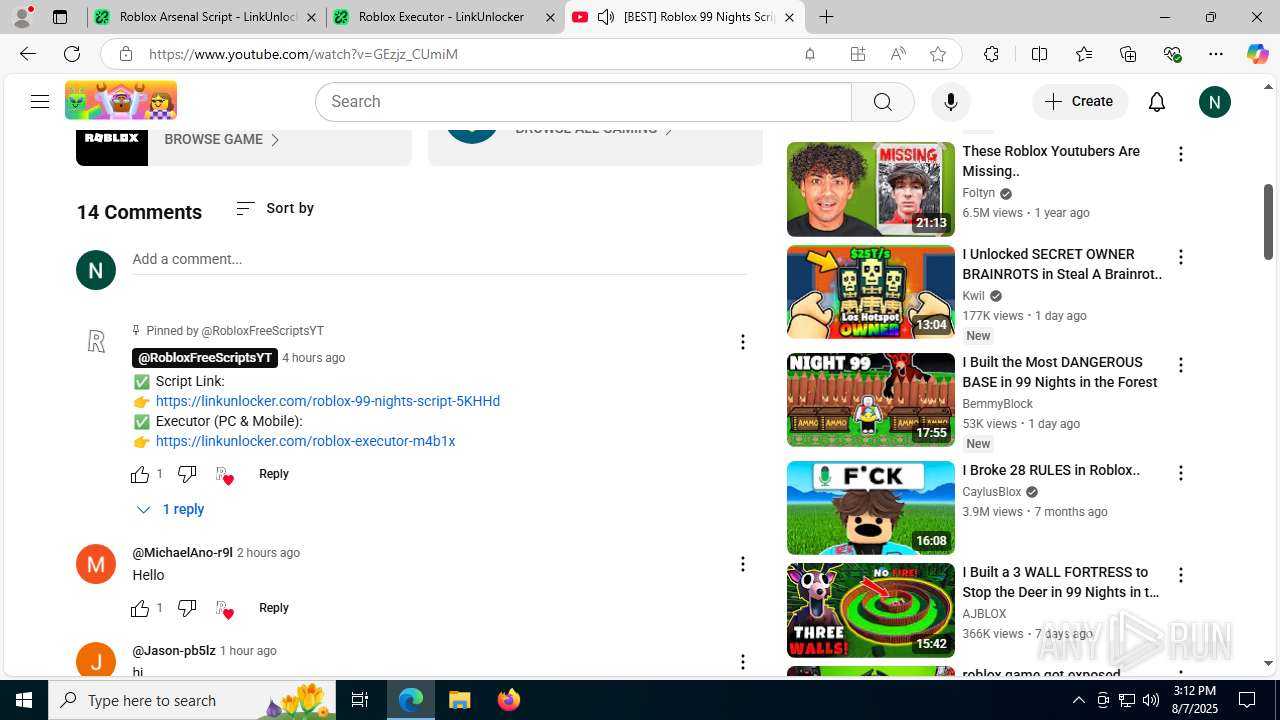1280x720 pixels.
Task: Open menu for Most DANGEROUS BASE video
Action: 1180,365
